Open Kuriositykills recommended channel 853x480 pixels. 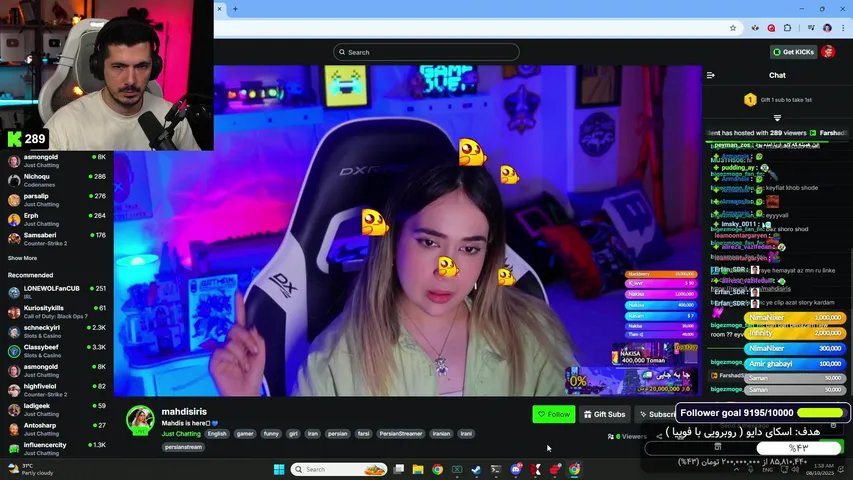pyautogui.click(x=57, y=312)
